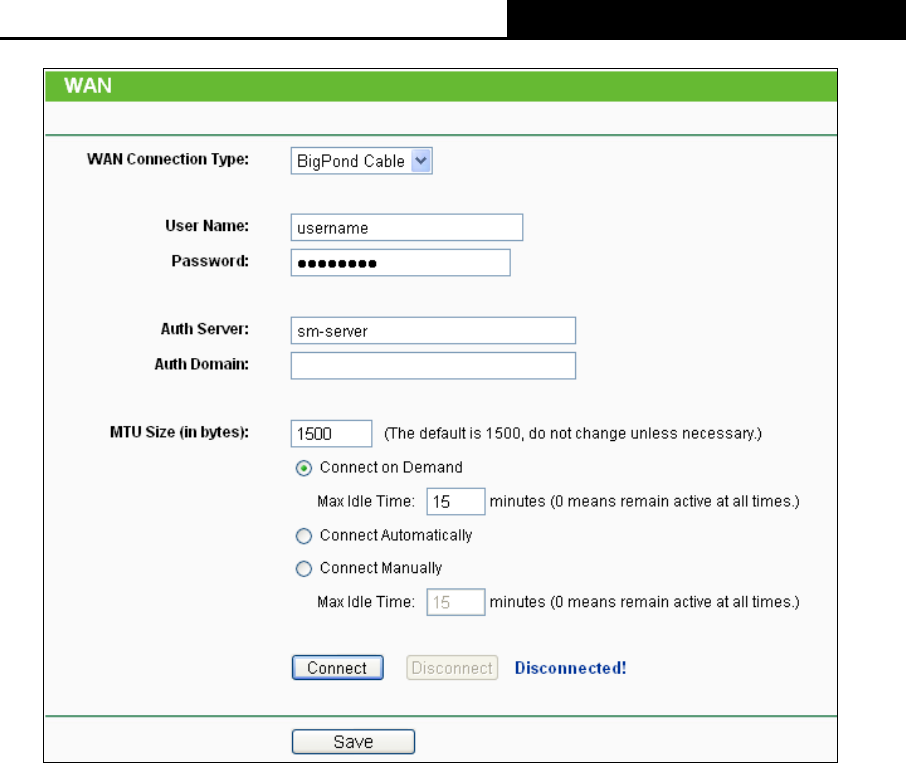Screen dimensions: 906x763
Task: Click into the Password field
Action: (x=400, y=263)
